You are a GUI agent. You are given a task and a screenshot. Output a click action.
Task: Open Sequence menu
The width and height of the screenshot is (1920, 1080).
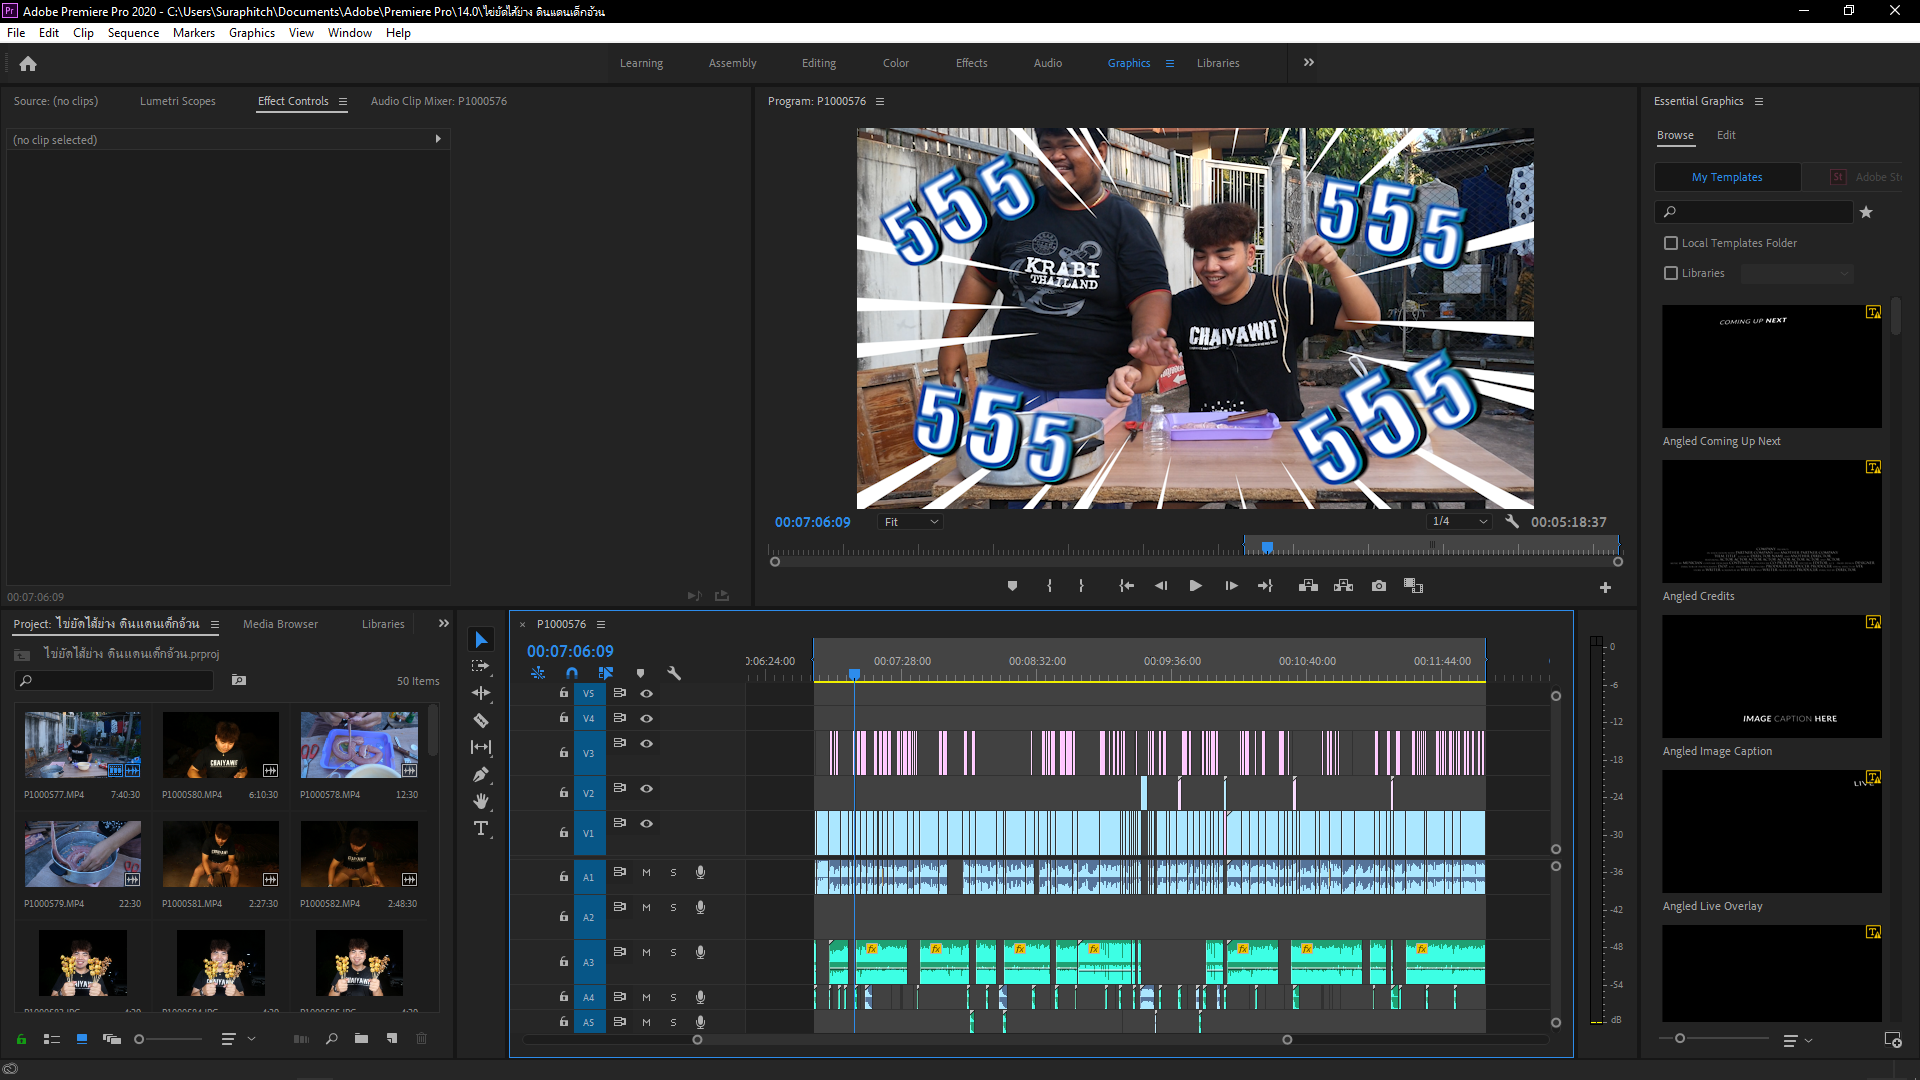point(133,33)
